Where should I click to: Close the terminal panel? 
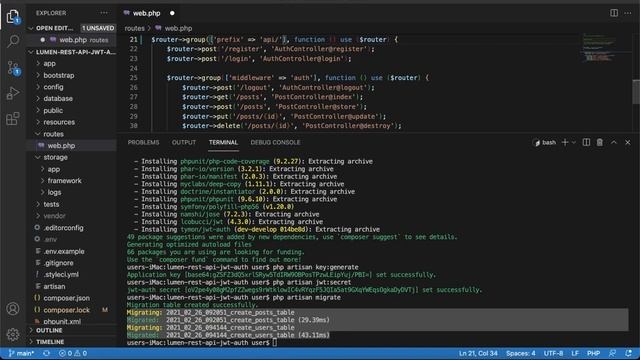[628, 142]
